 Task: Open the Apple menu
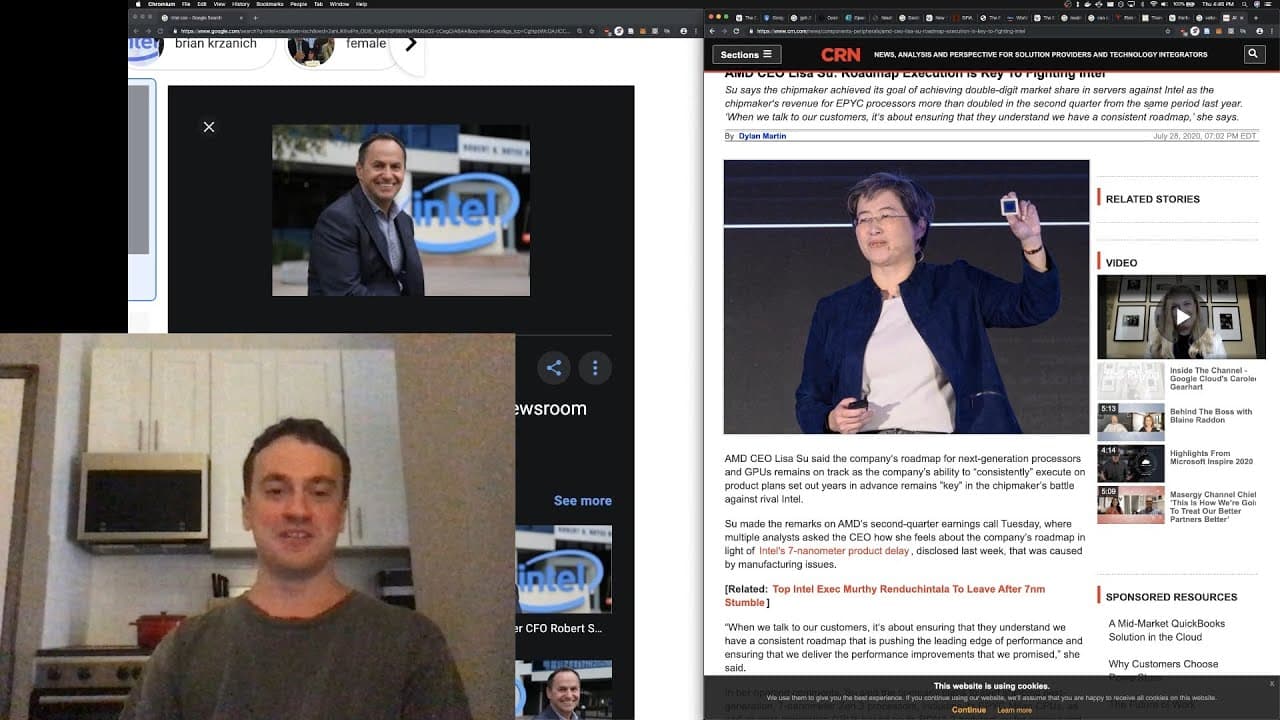tap(138, 4)
